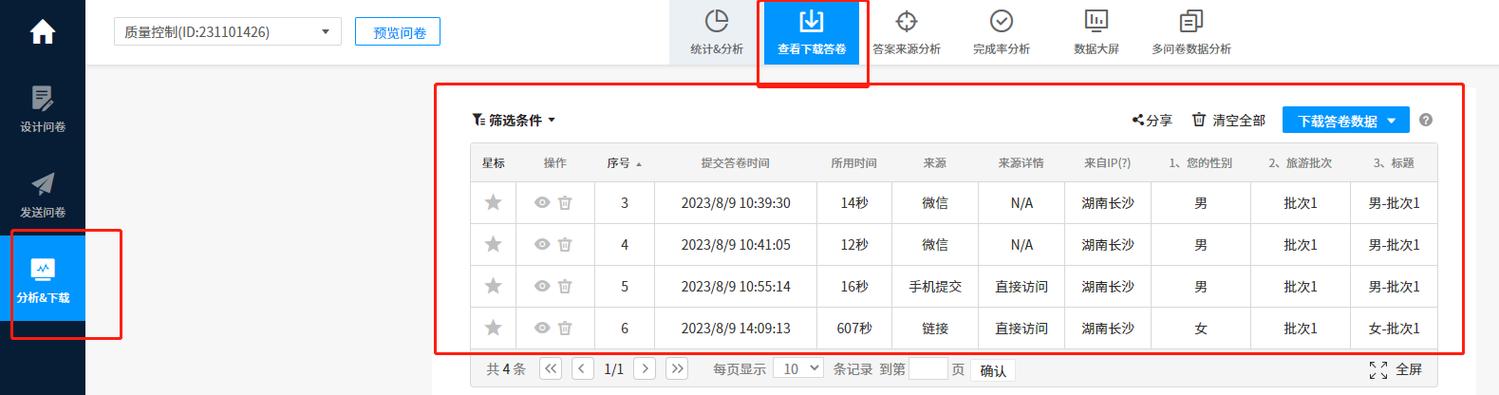This screenshot has height=395, width=1499.
Task: Click the page number input field
Action: [928, 369]
